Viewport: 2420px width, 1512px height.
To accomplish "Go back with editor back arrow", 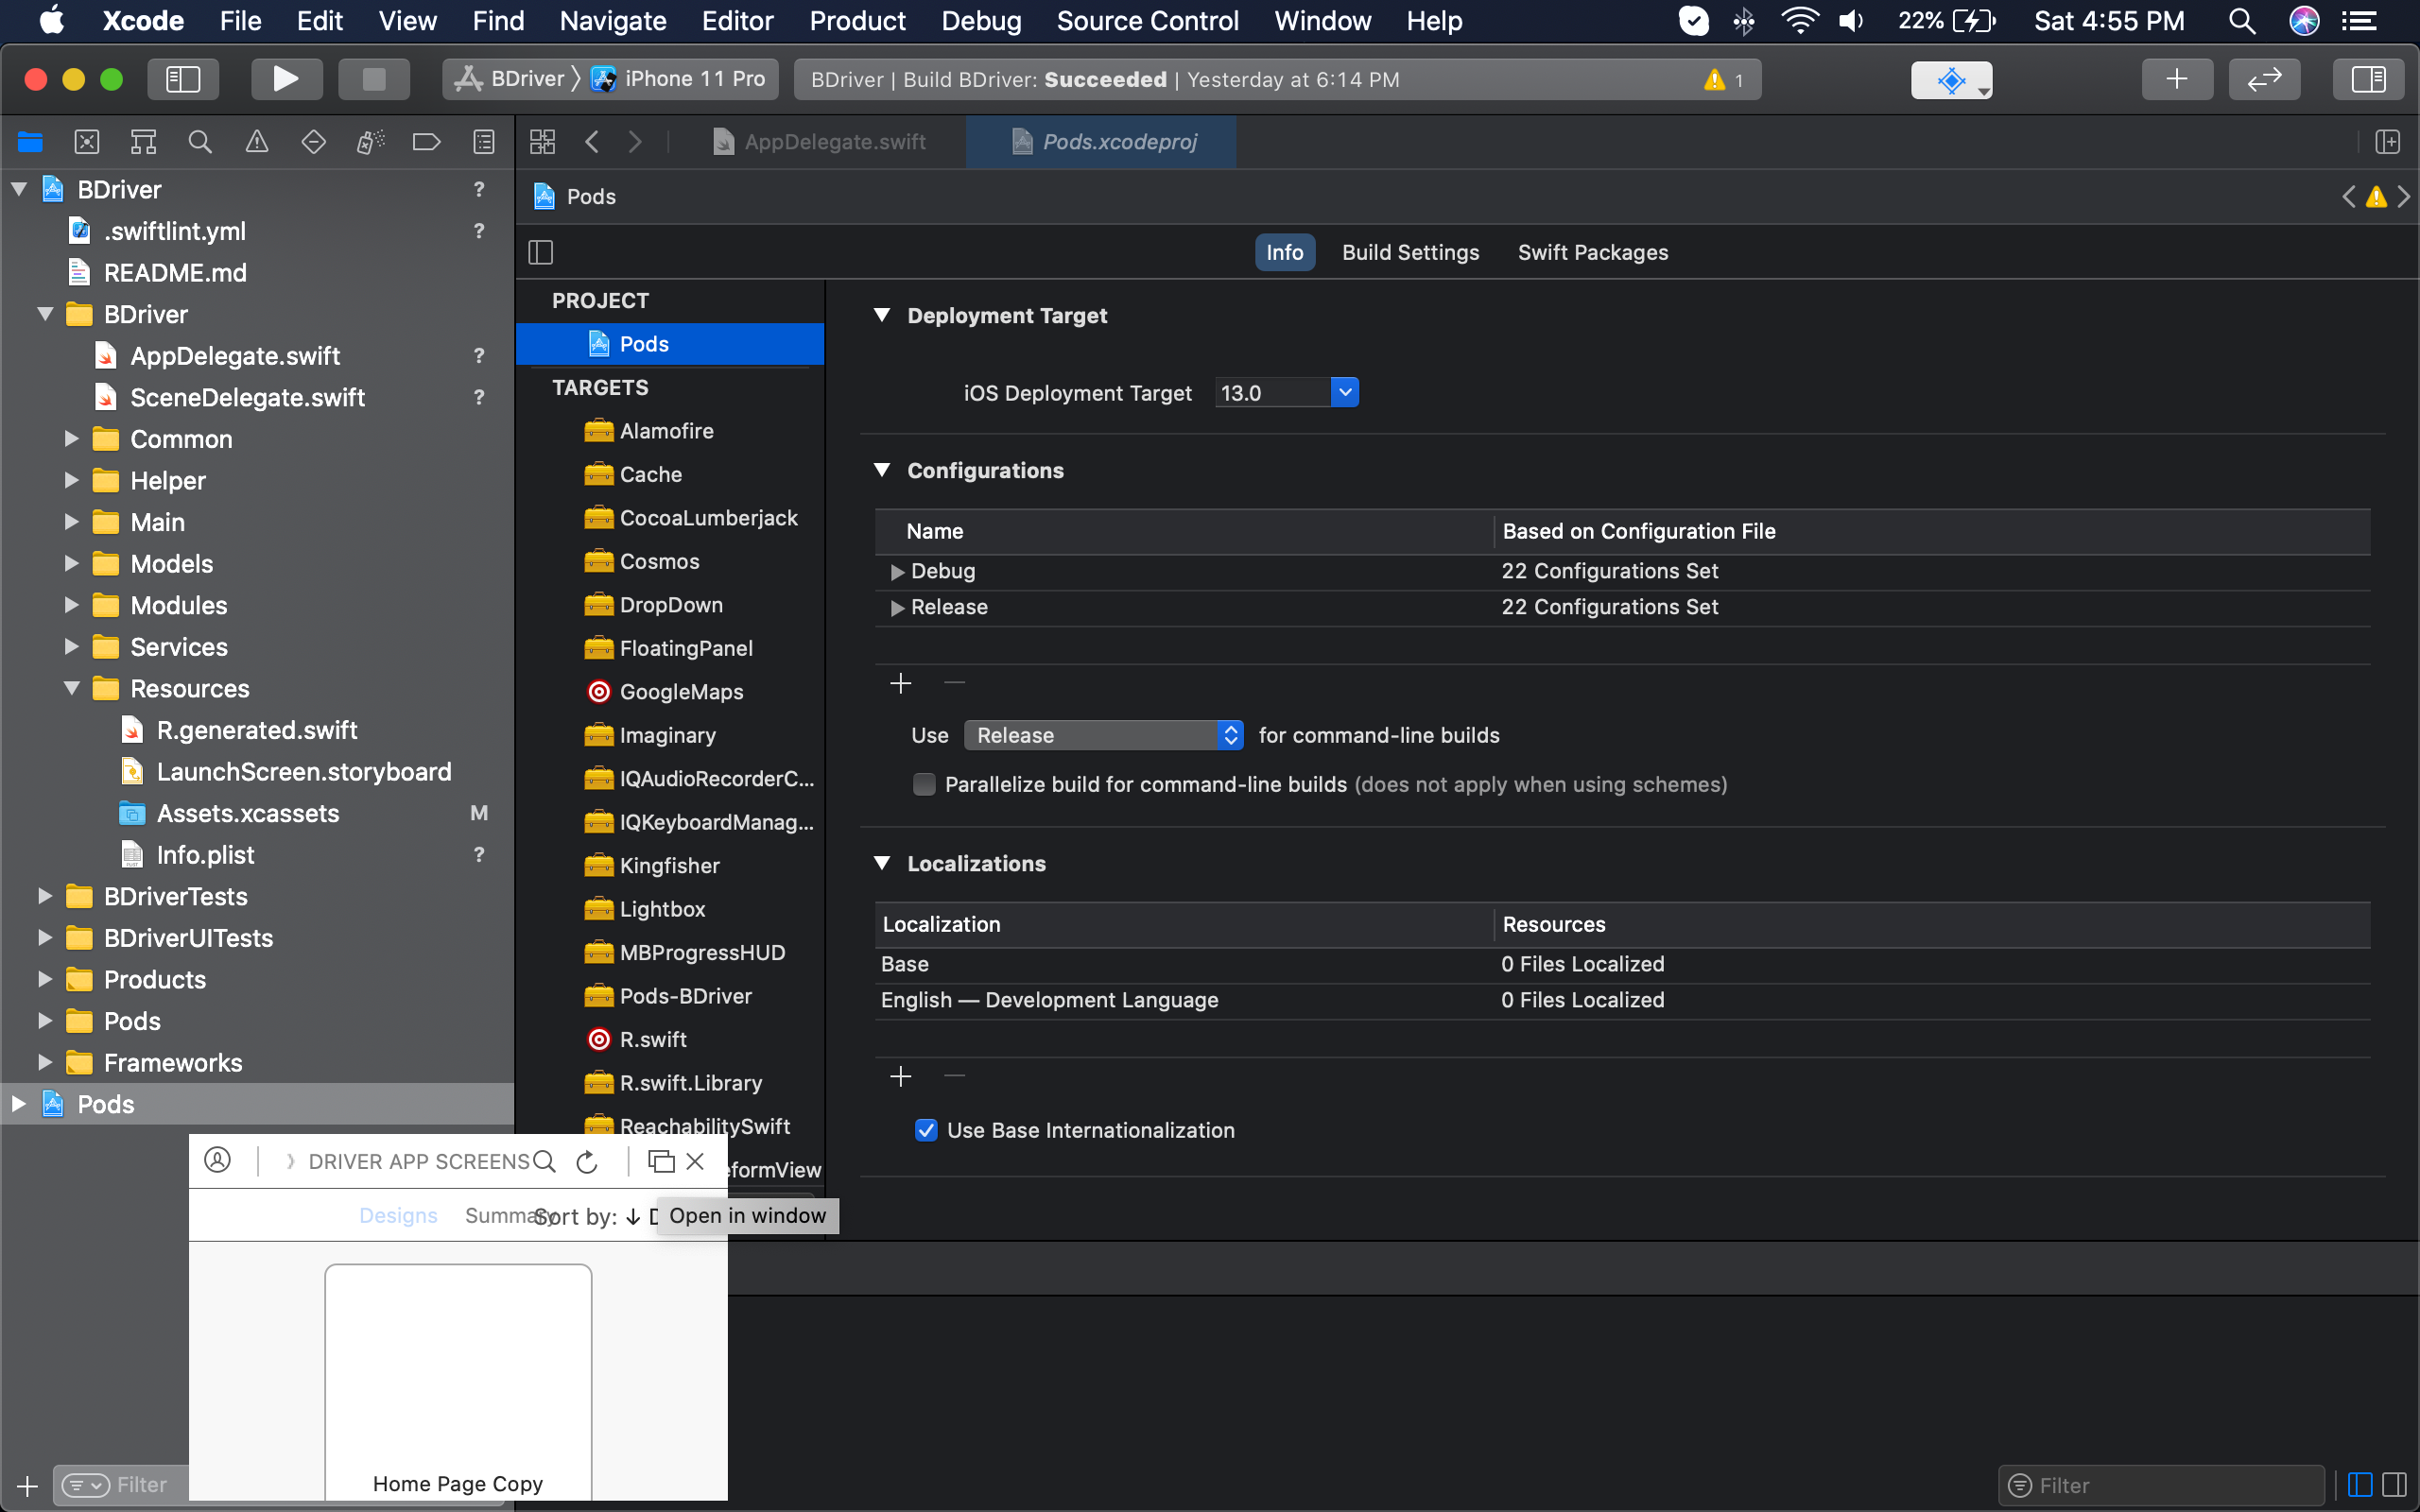I will pyautogui.click(x=592, y=142).
